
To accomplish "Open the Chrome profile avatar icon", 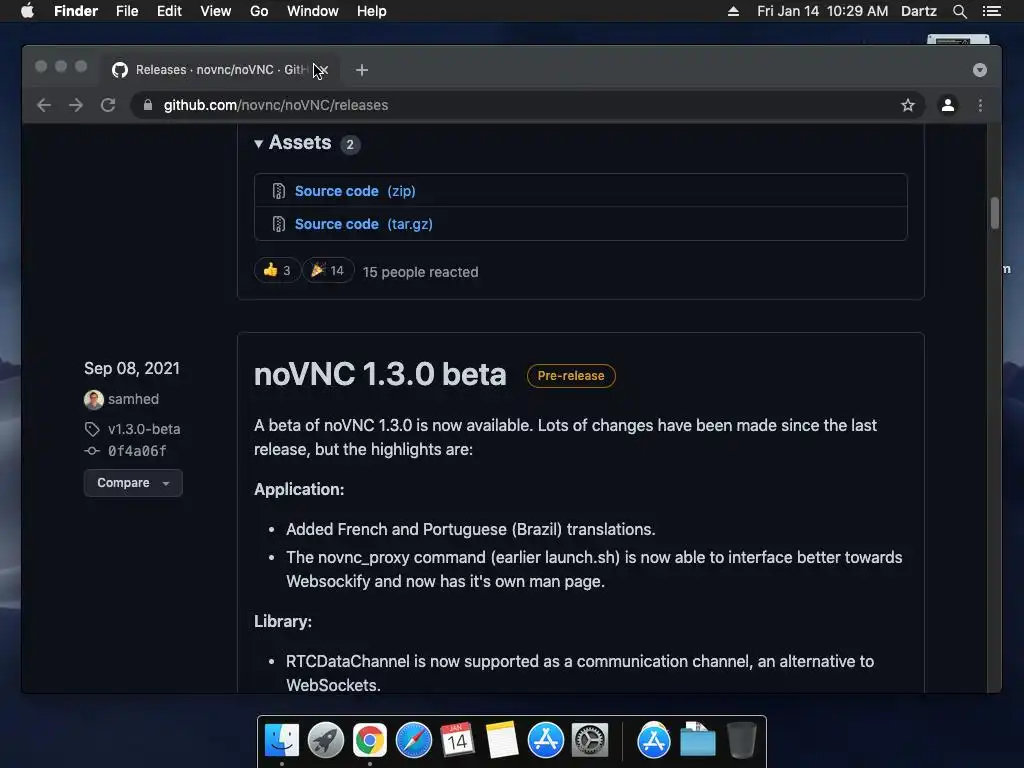I will pyautogui.click(x=948, y=104).
